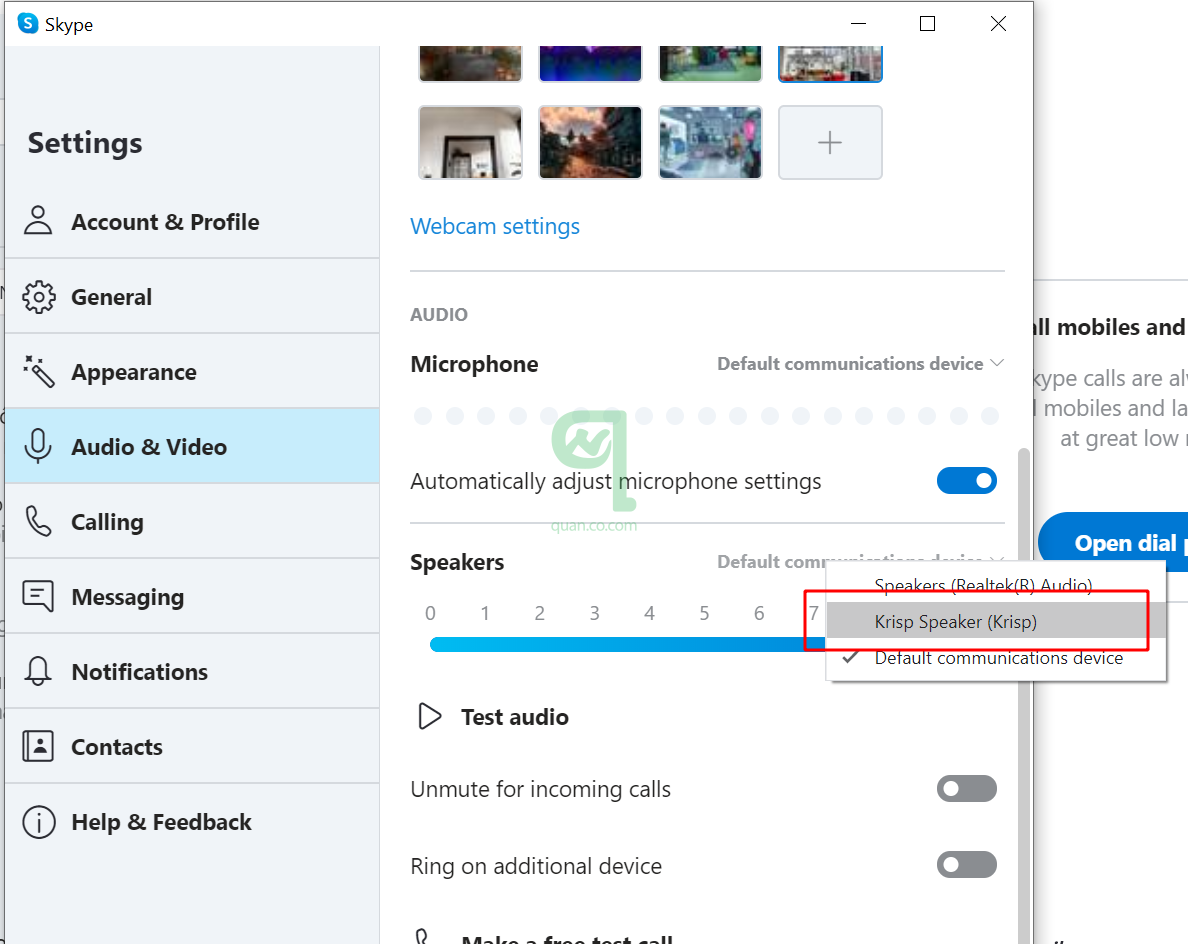This screenshot has width=1188, height=944.
Task: Click the Account & Profile person icon
Action: click(x=38, y=220)
